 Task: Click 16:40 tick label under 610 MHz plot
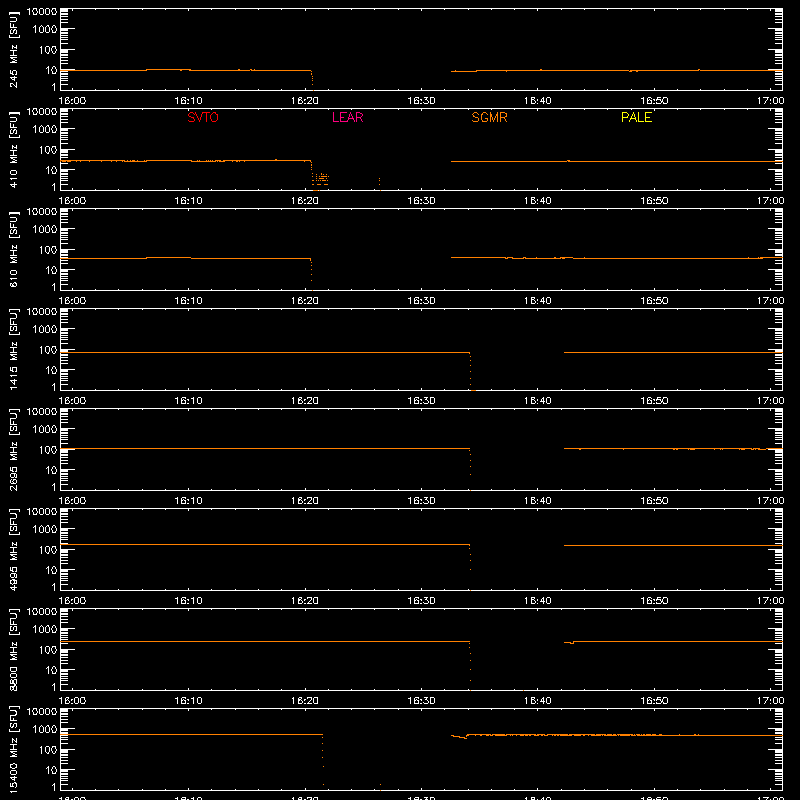tap(538, 301)
